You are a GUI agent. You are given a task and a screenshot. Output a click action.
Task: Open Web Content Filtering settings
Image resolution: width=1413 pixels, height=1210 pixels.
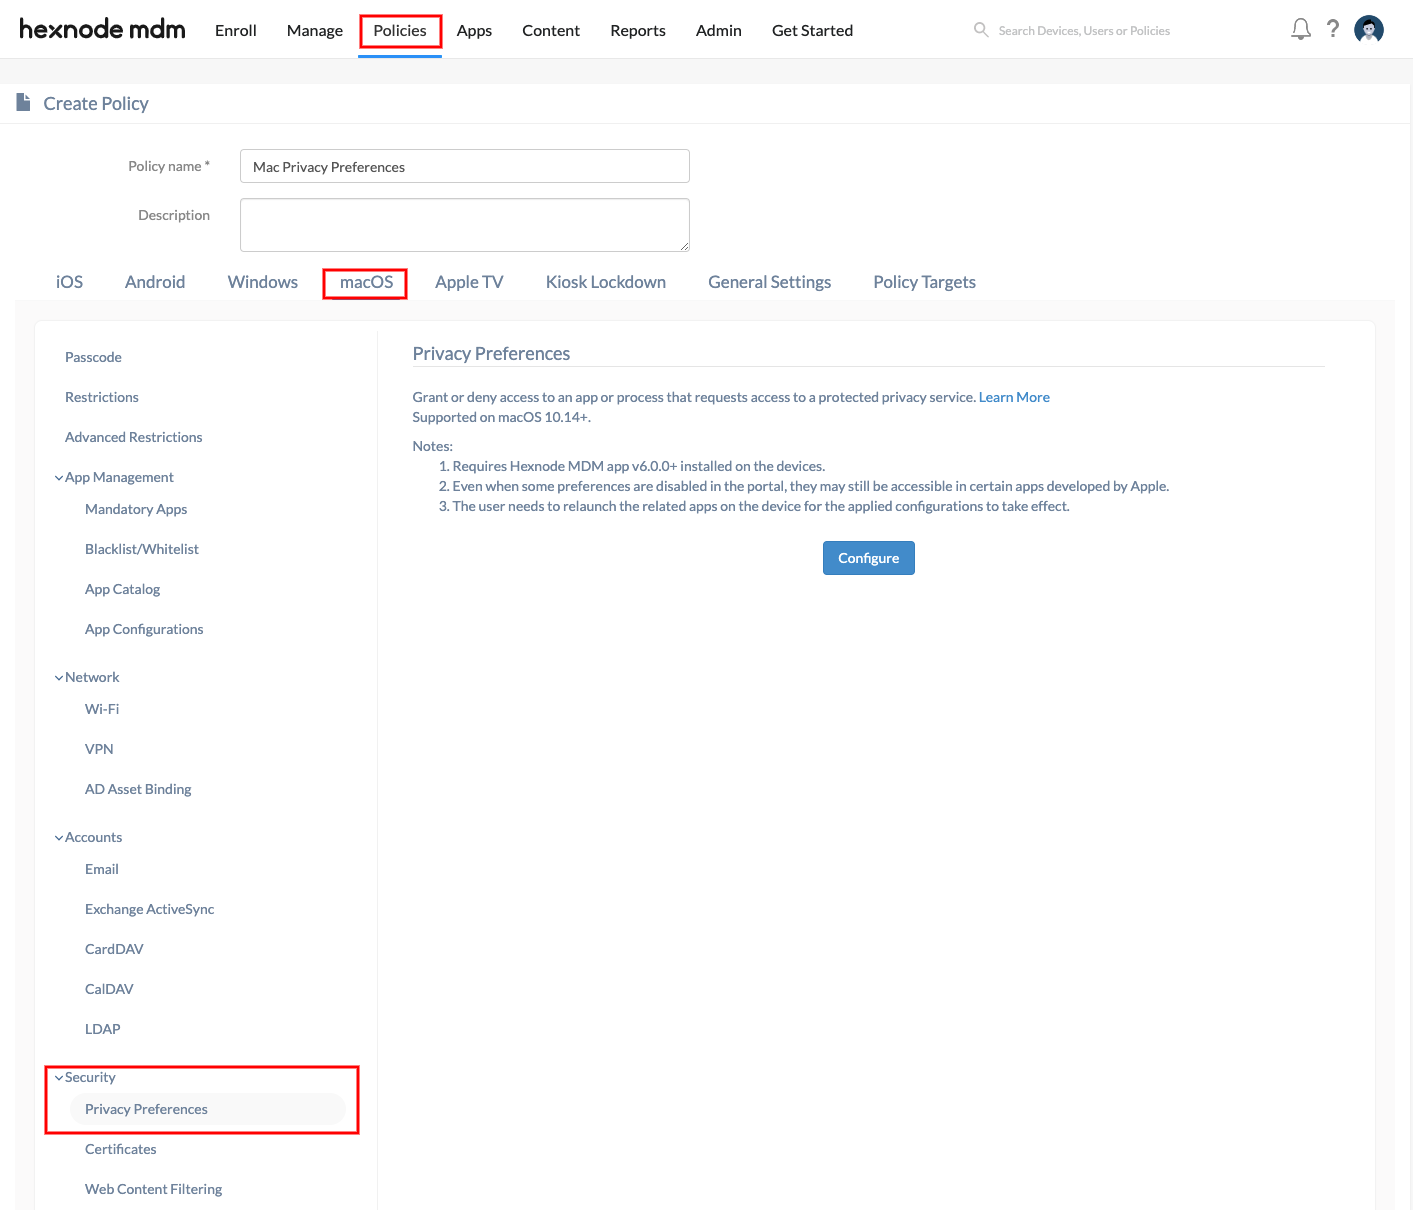154,1189
